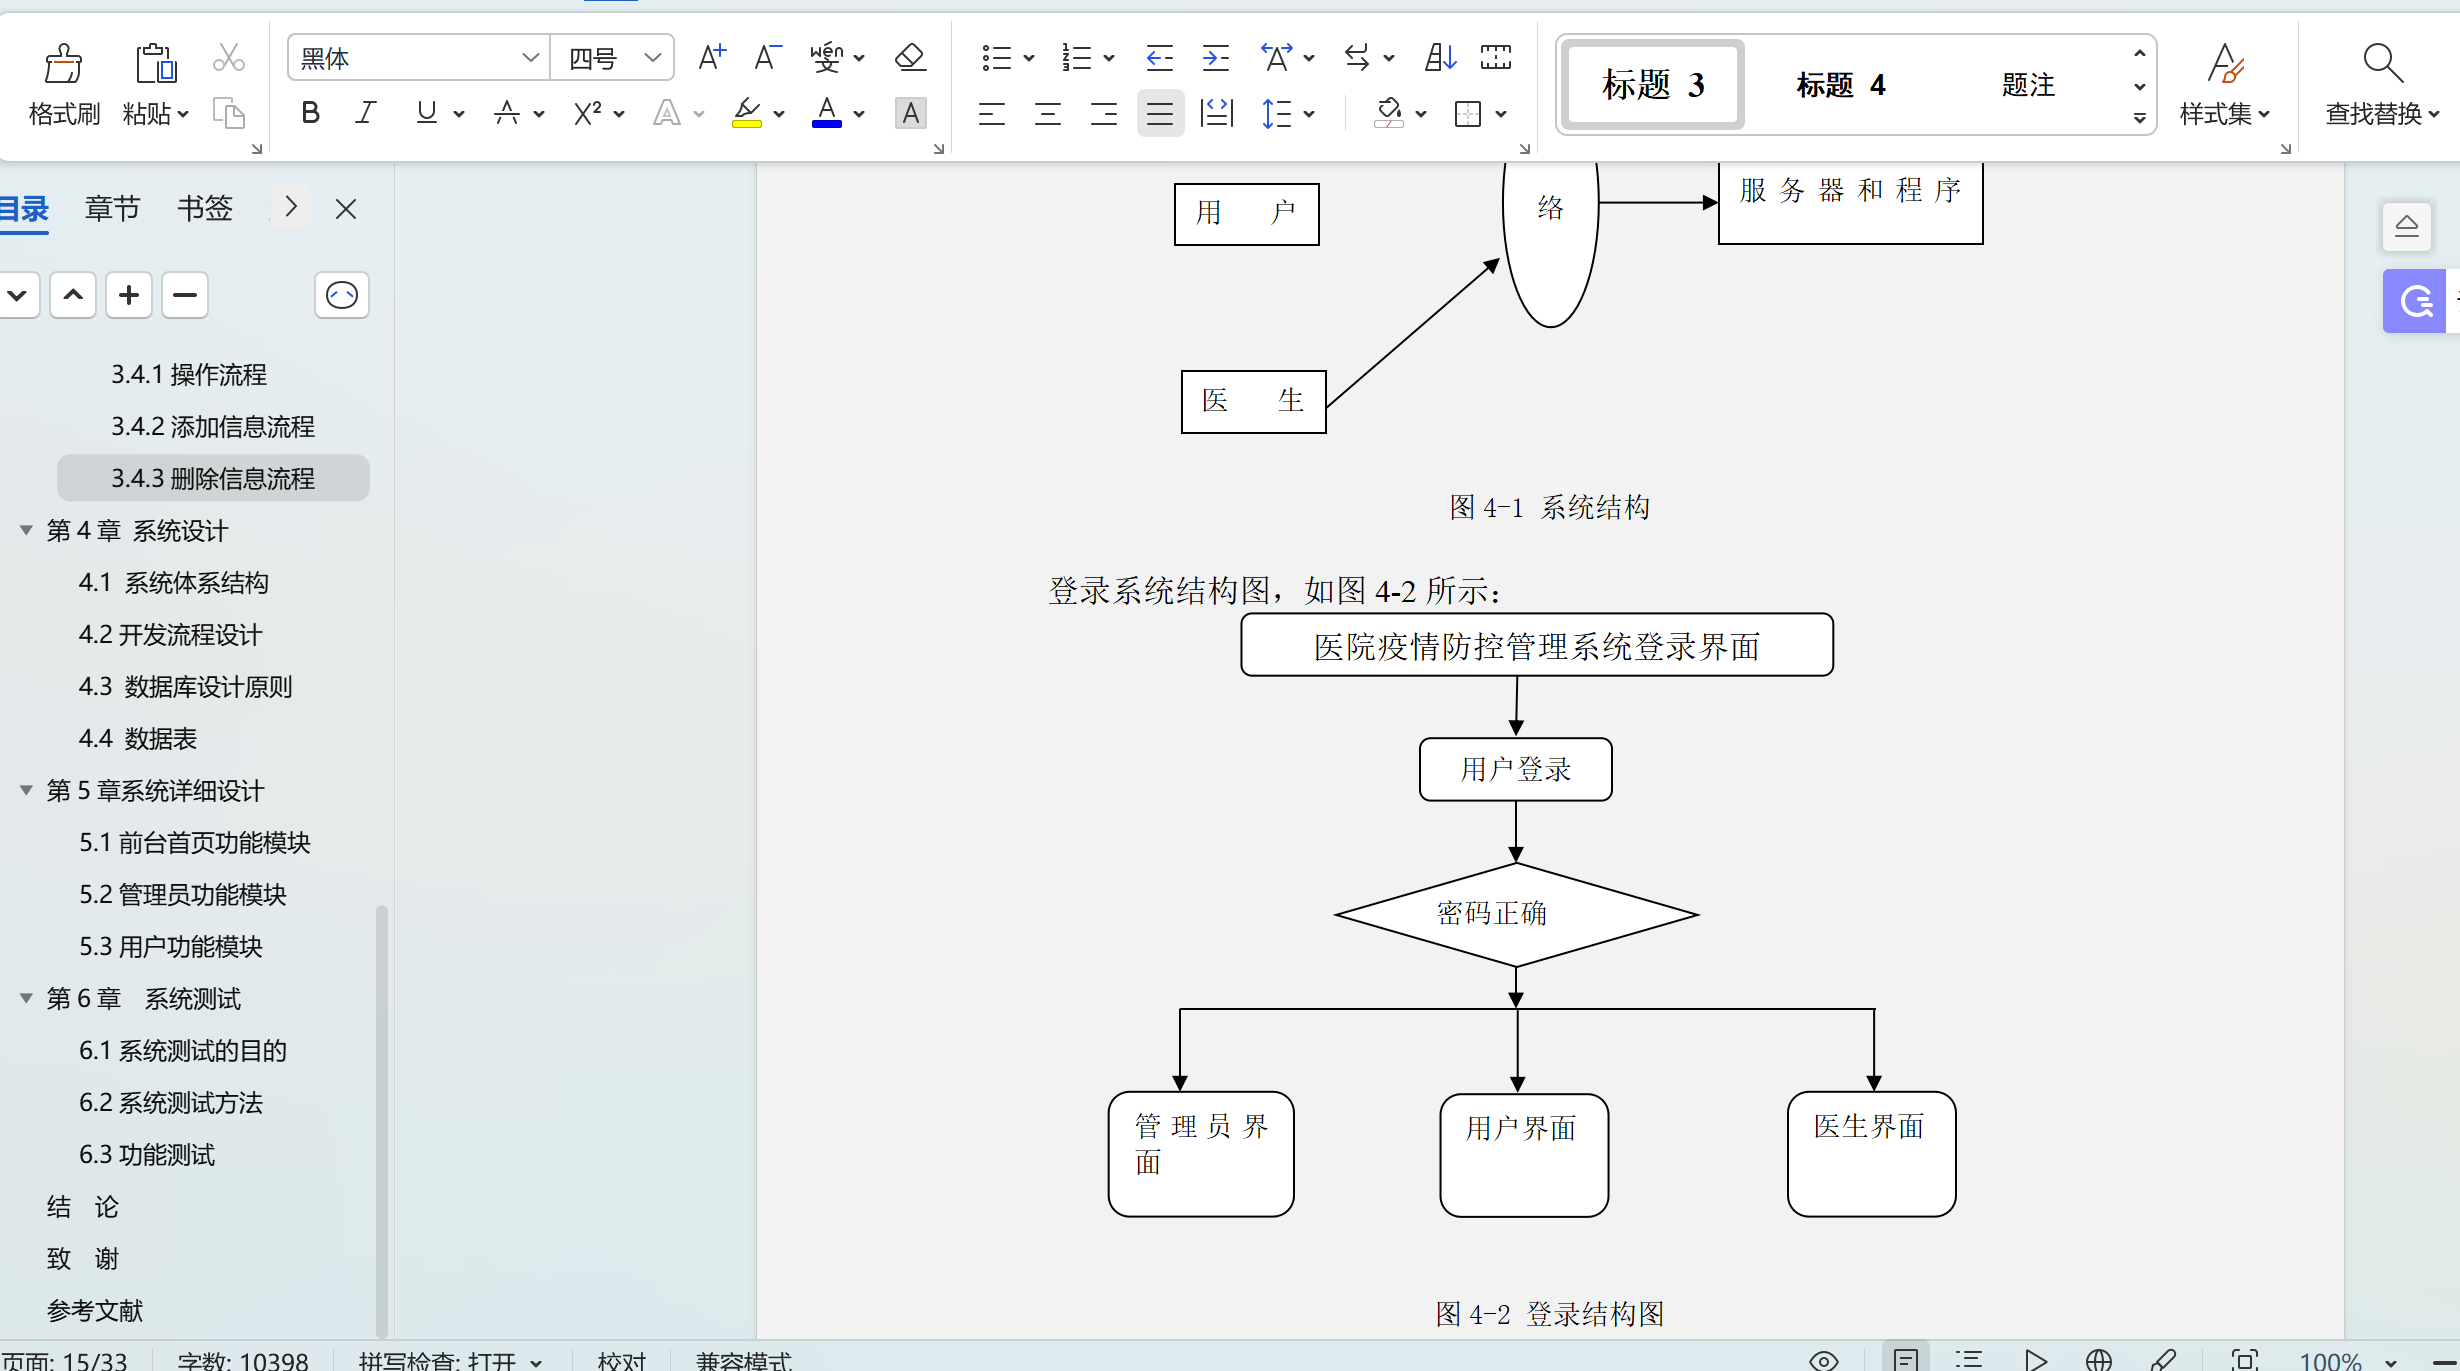Switch to the 章节 tab
Screen dimensions: 2460x1371
112,209
